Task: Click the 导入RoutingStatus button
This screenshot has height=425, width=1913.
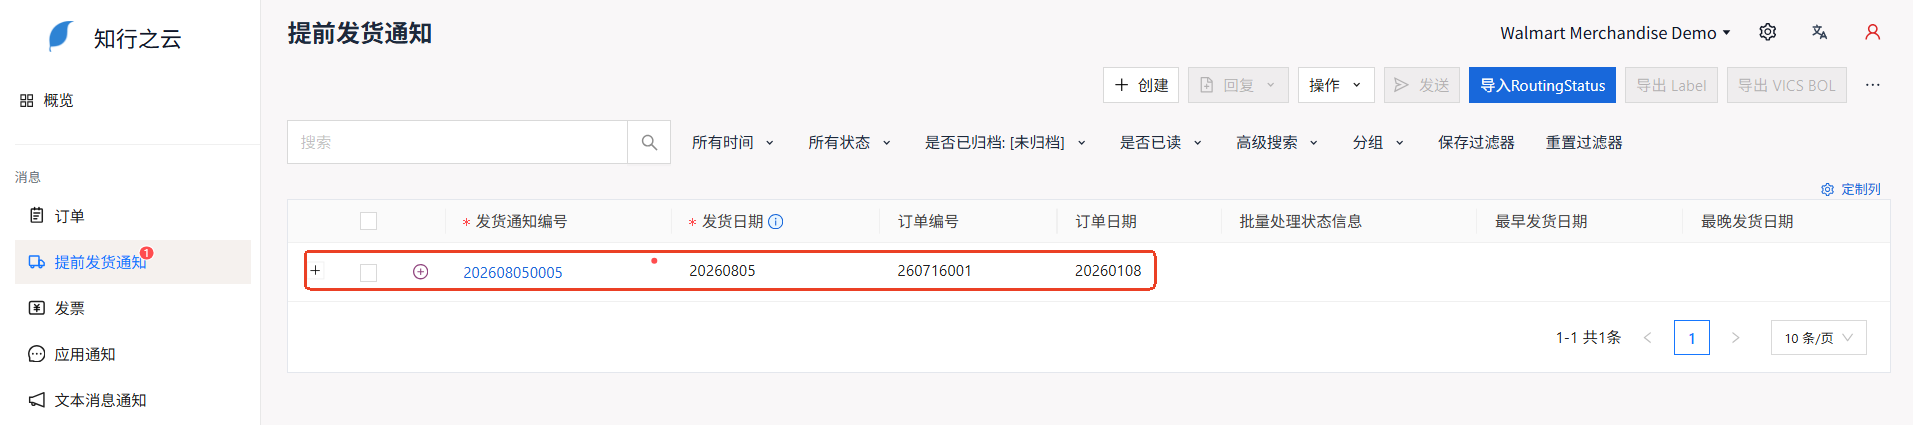Action: 1542,85
